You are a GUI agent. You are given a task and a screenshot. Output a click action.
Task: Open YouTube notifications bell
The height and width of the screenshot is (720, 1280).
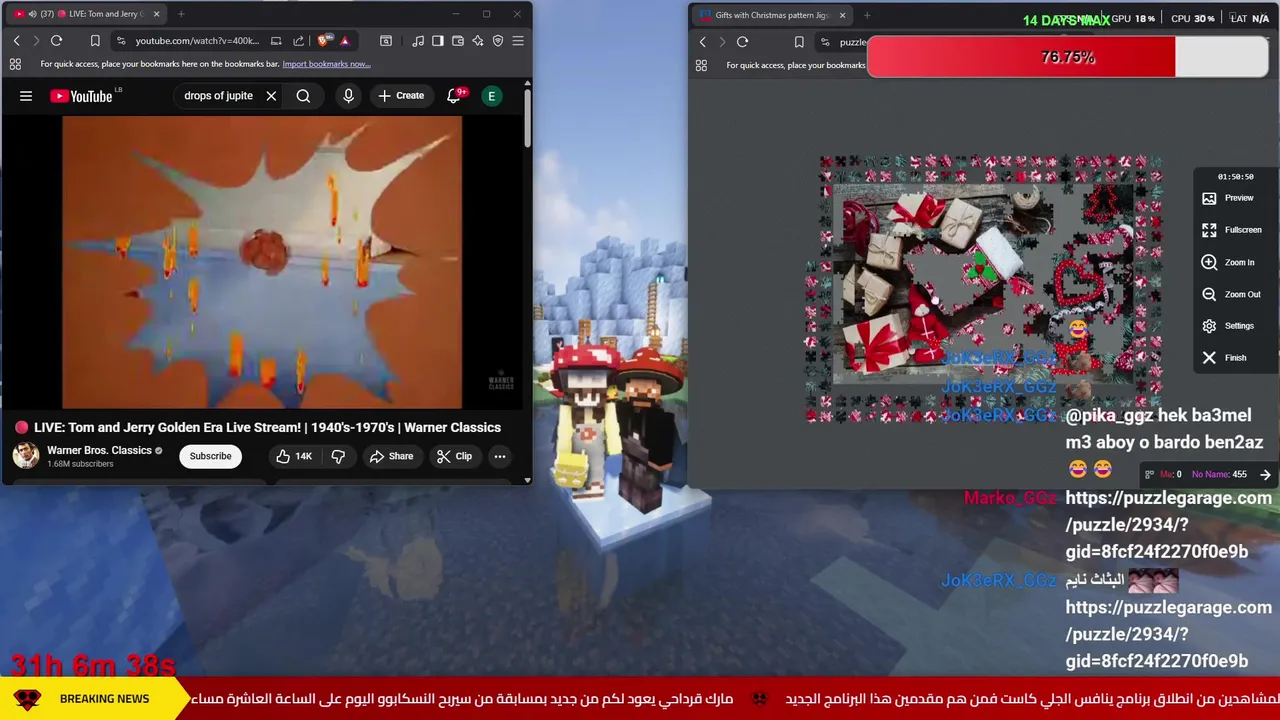point(454,96)
